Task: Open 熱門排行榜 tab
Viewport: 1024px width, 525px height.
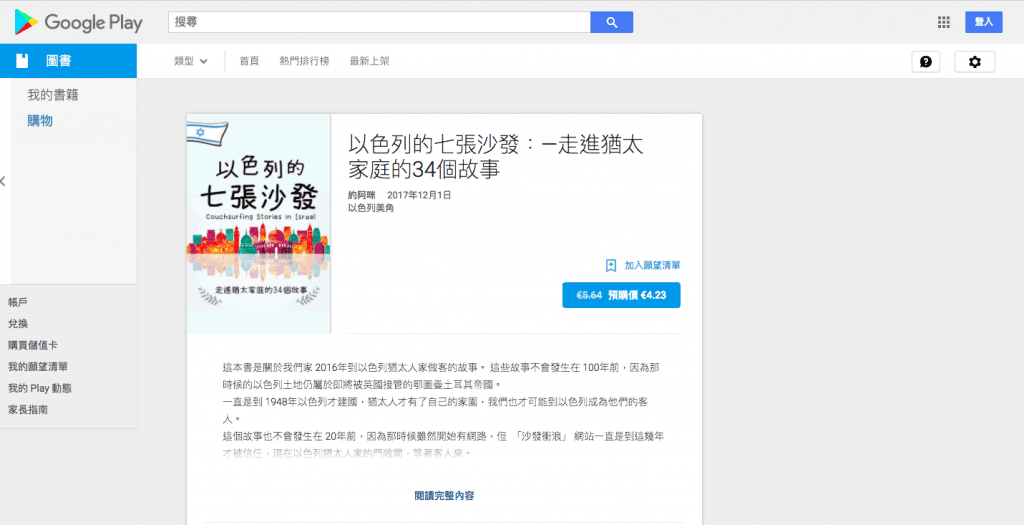Action: 304,61
